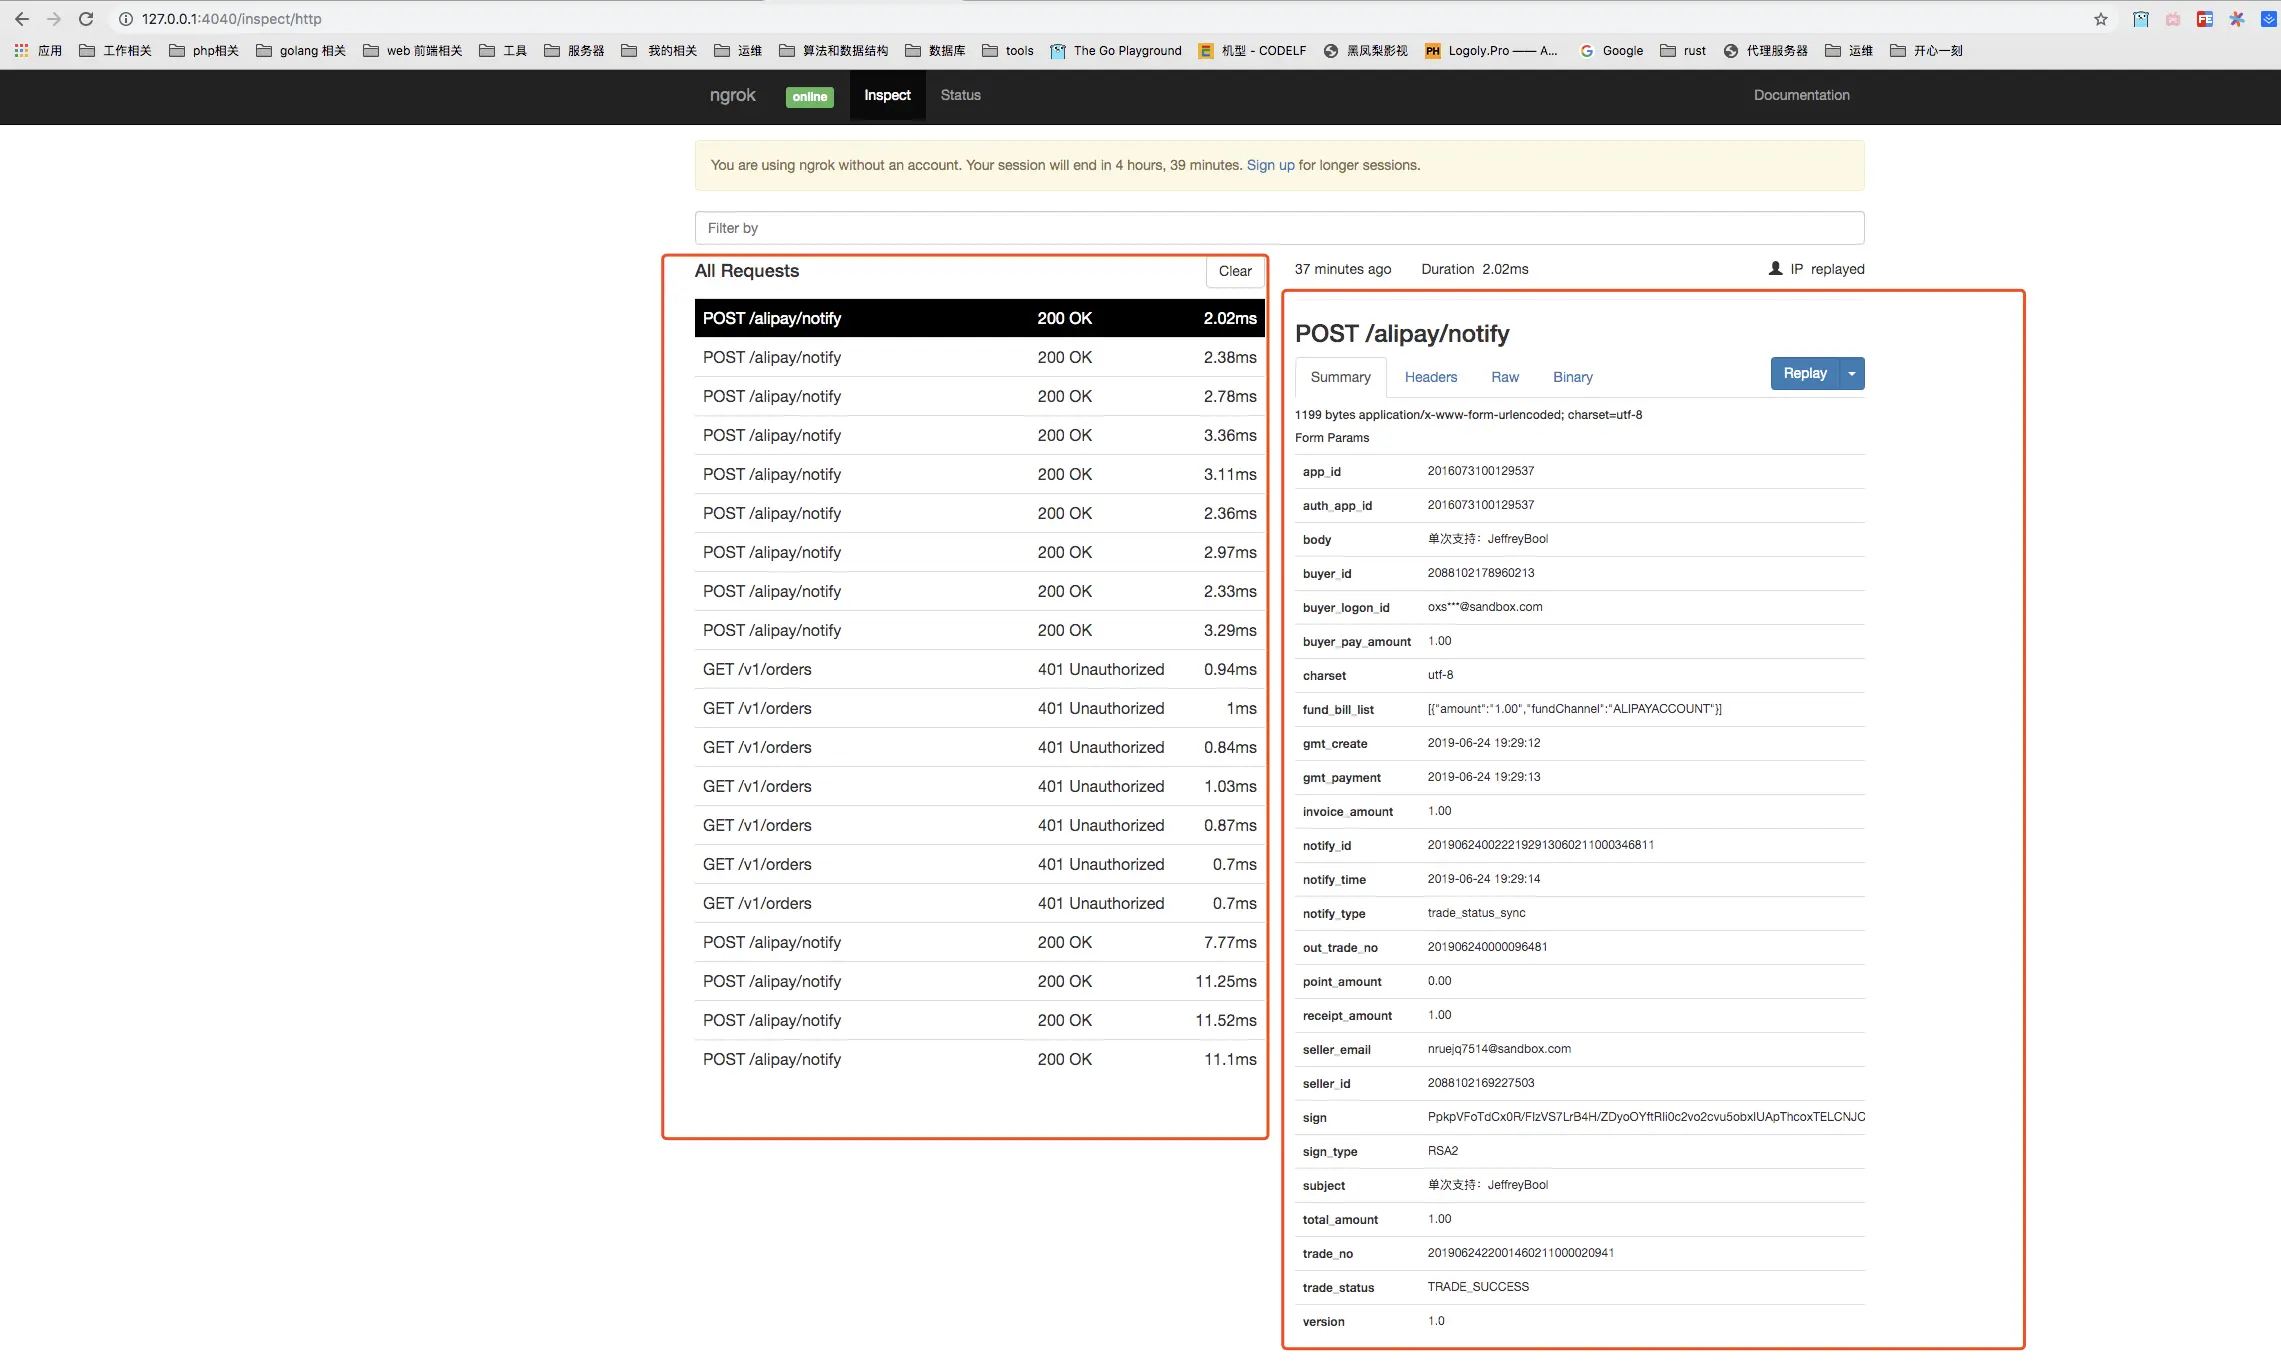Open the apps grid icon in bookmarks bar
Viewport: 2281px width, 1363px height.
[x=21, y=51]
